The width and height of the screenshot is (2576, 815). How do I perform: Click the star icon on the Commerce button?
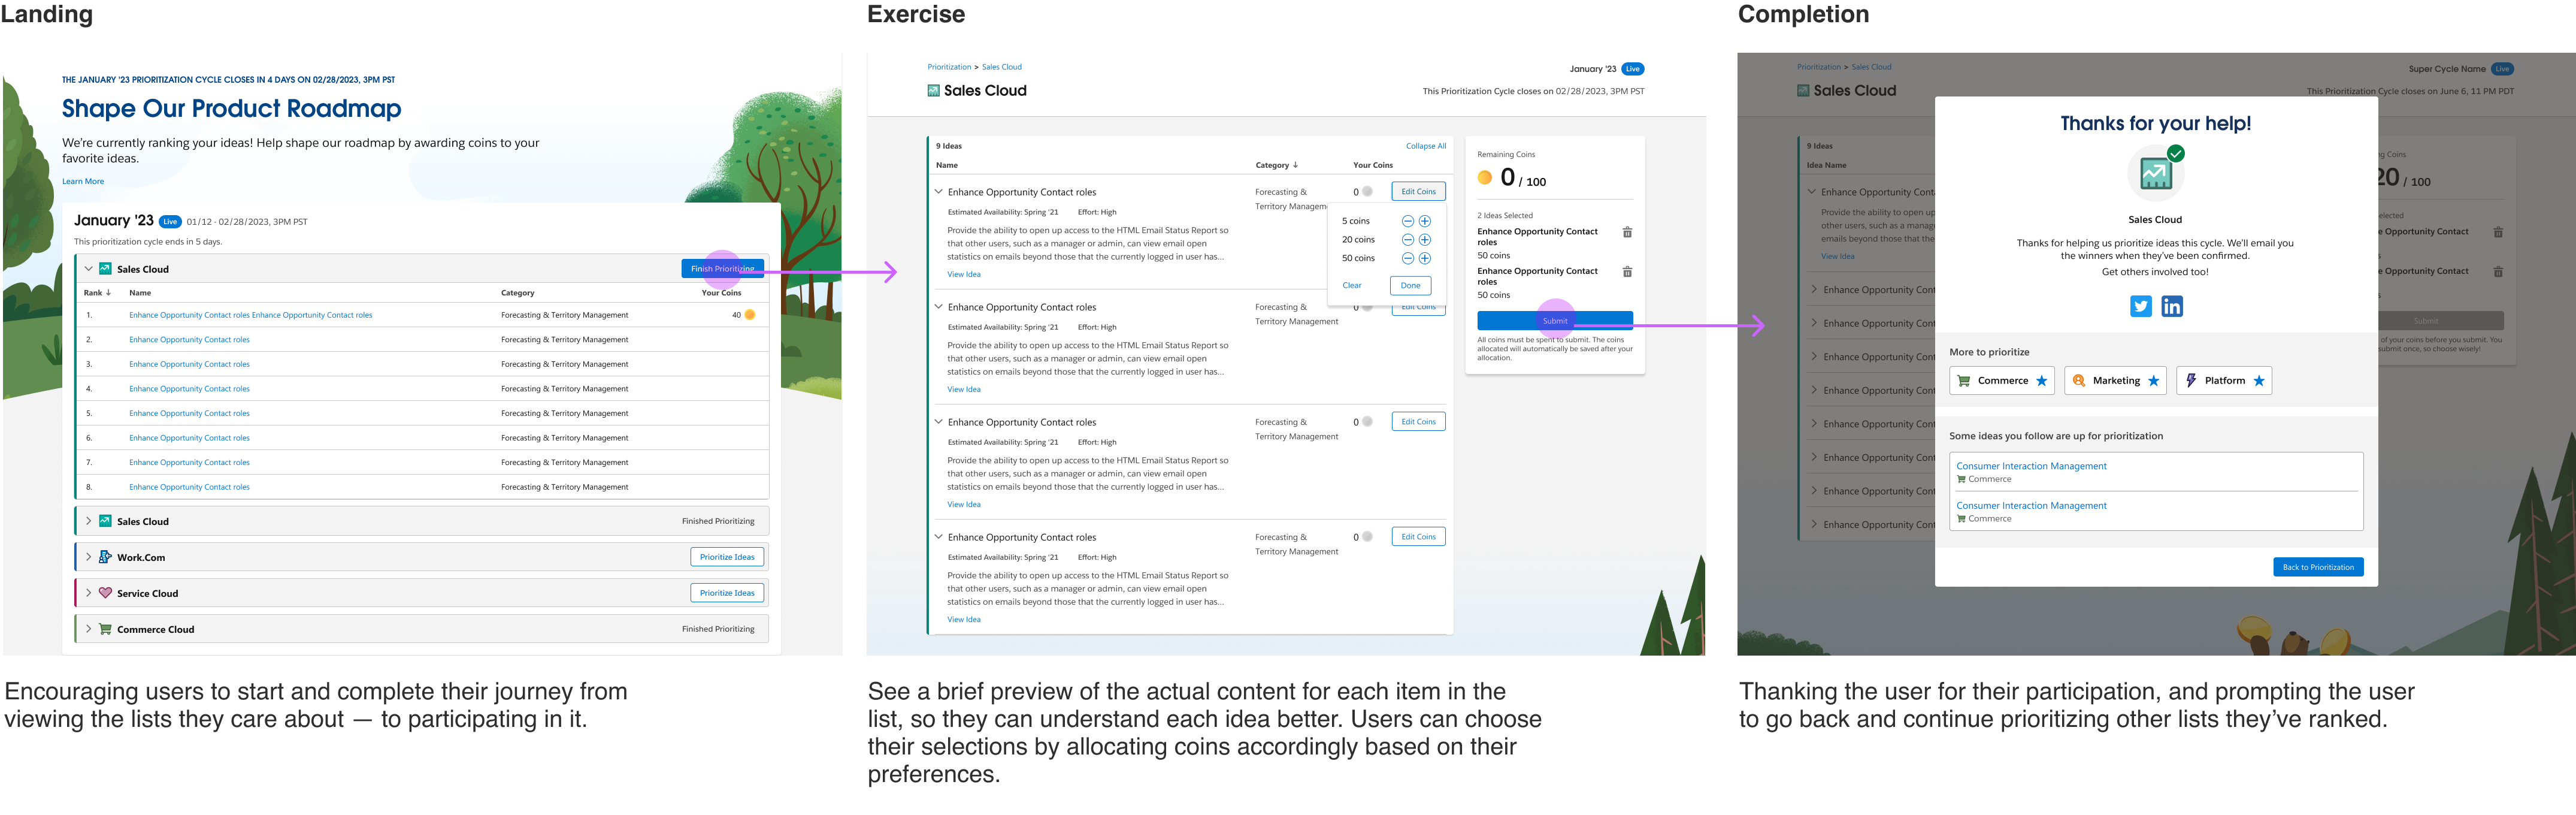(x=2041, y=381)
